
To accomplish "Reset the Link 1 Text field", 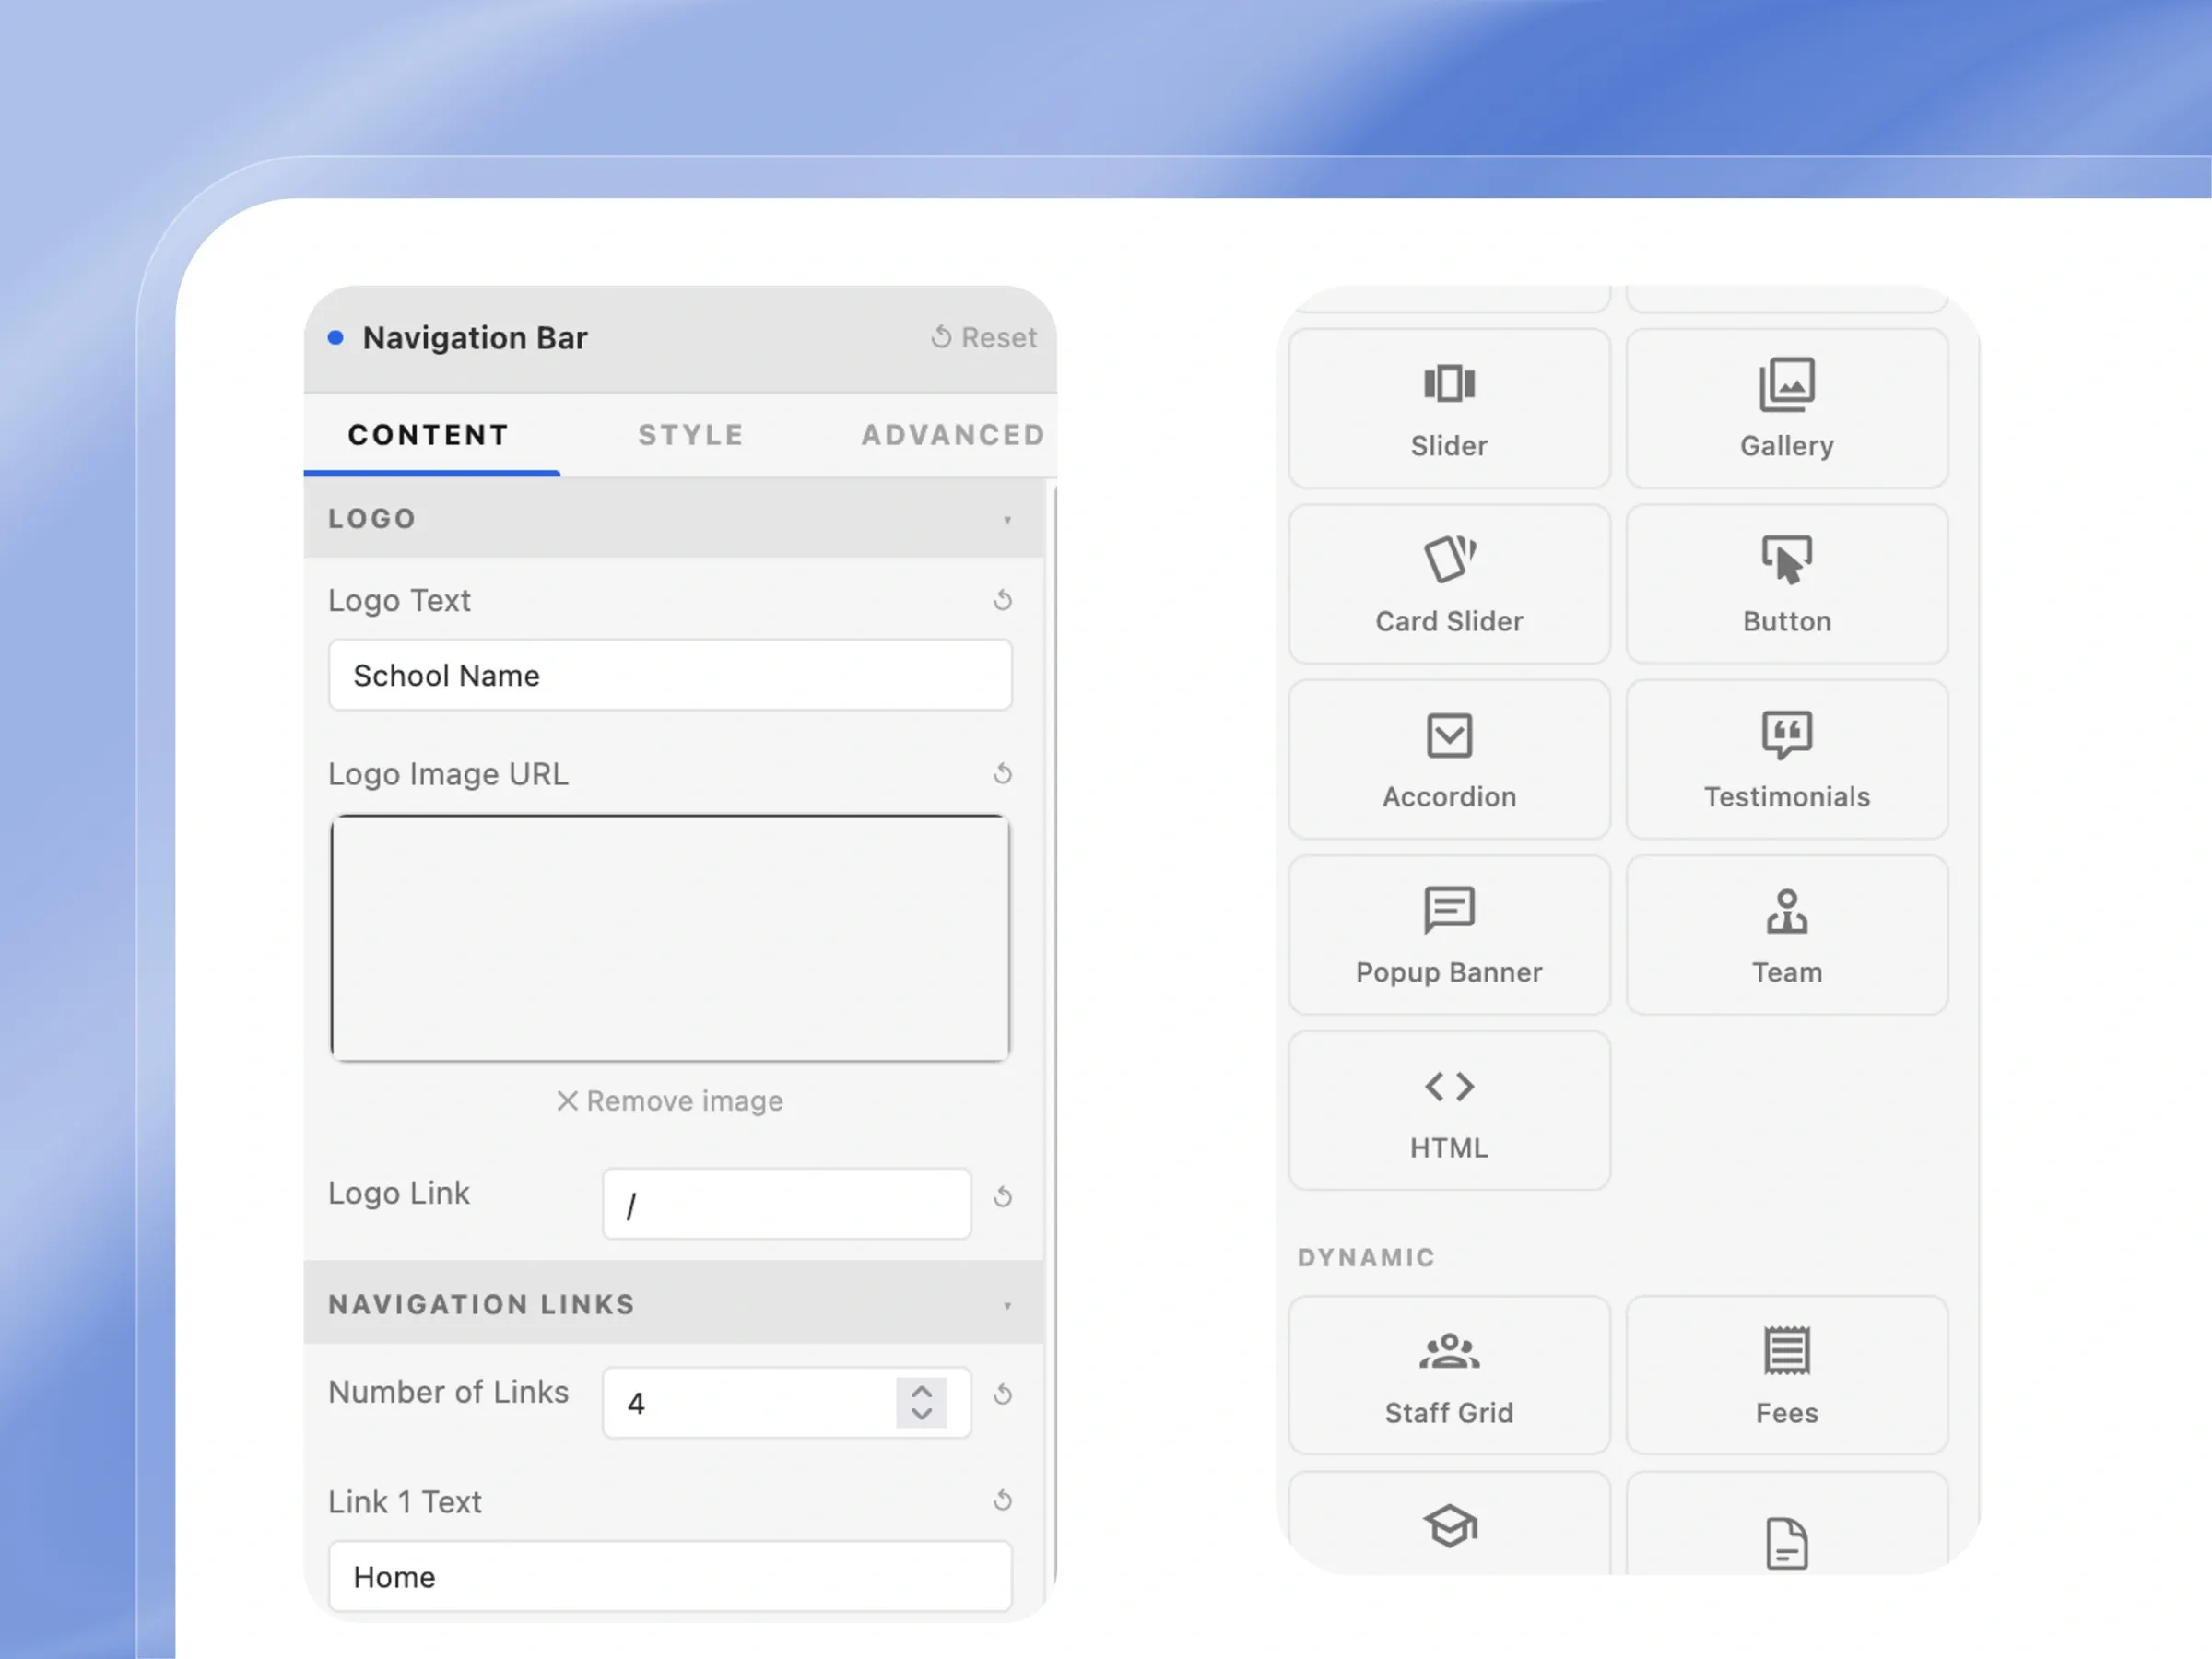I will (1003, 1500).
